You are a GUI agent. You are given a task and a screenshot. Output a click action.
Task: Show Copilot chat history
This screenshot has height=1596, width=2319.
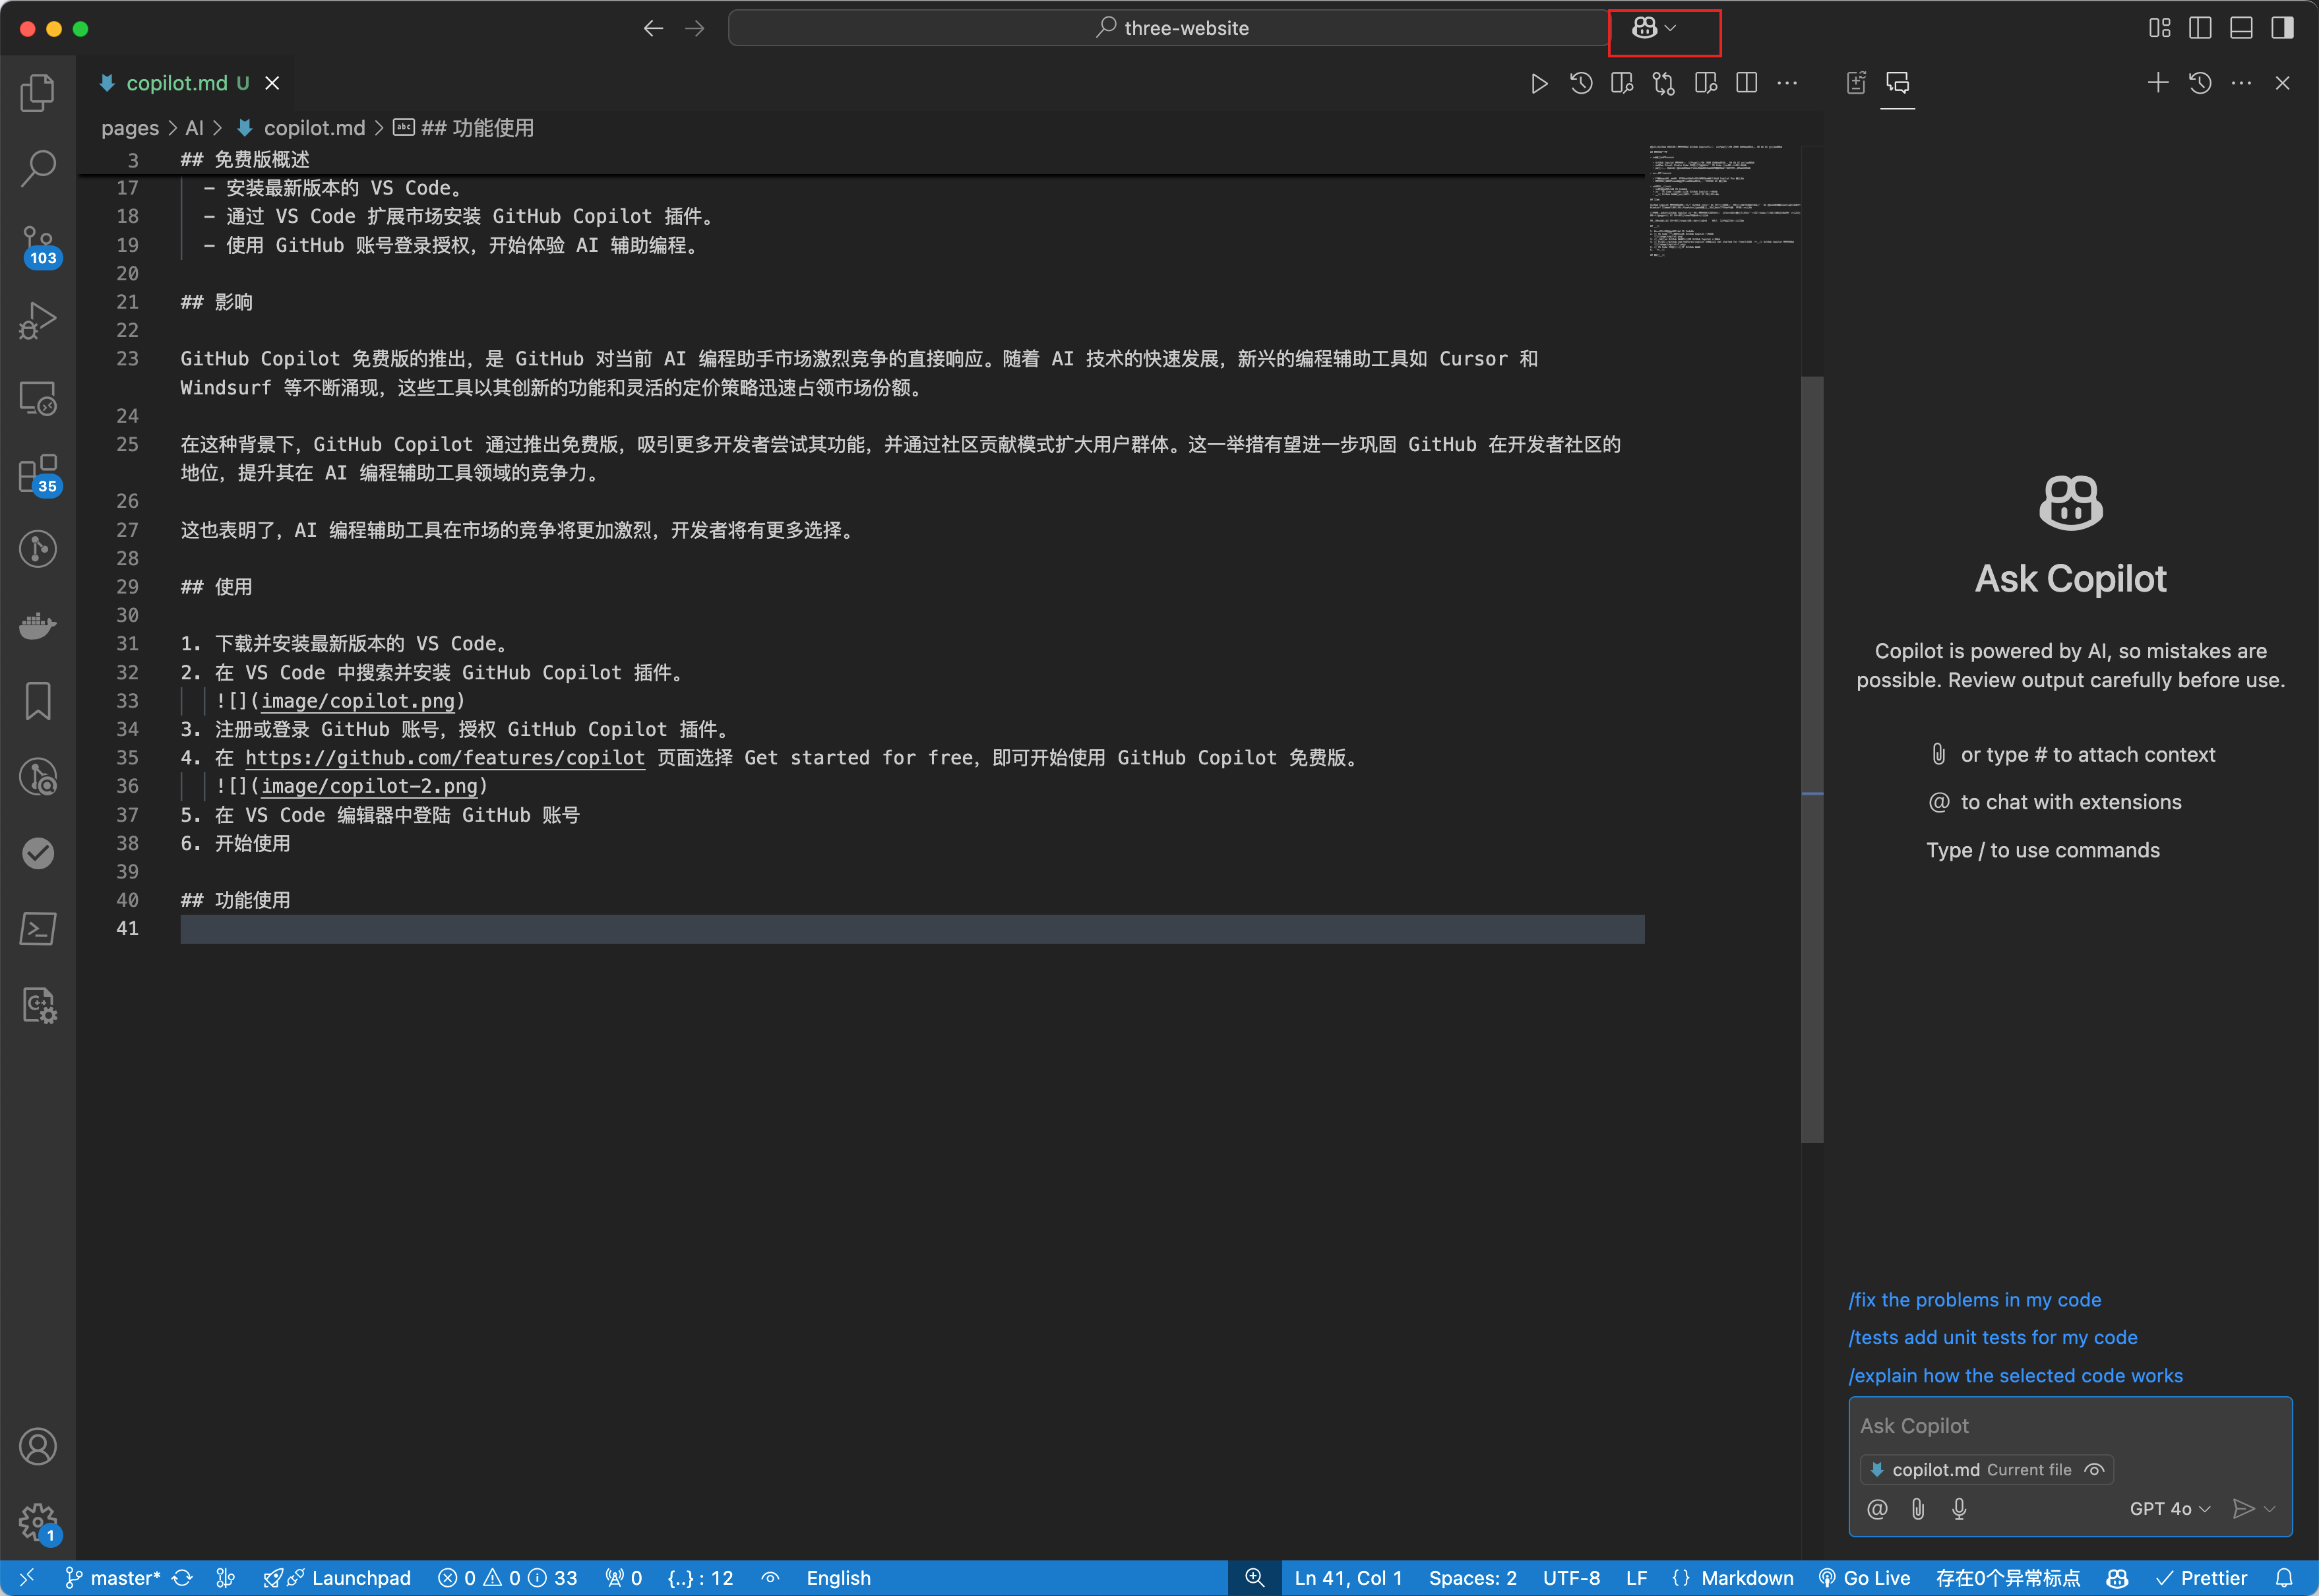2200,83
